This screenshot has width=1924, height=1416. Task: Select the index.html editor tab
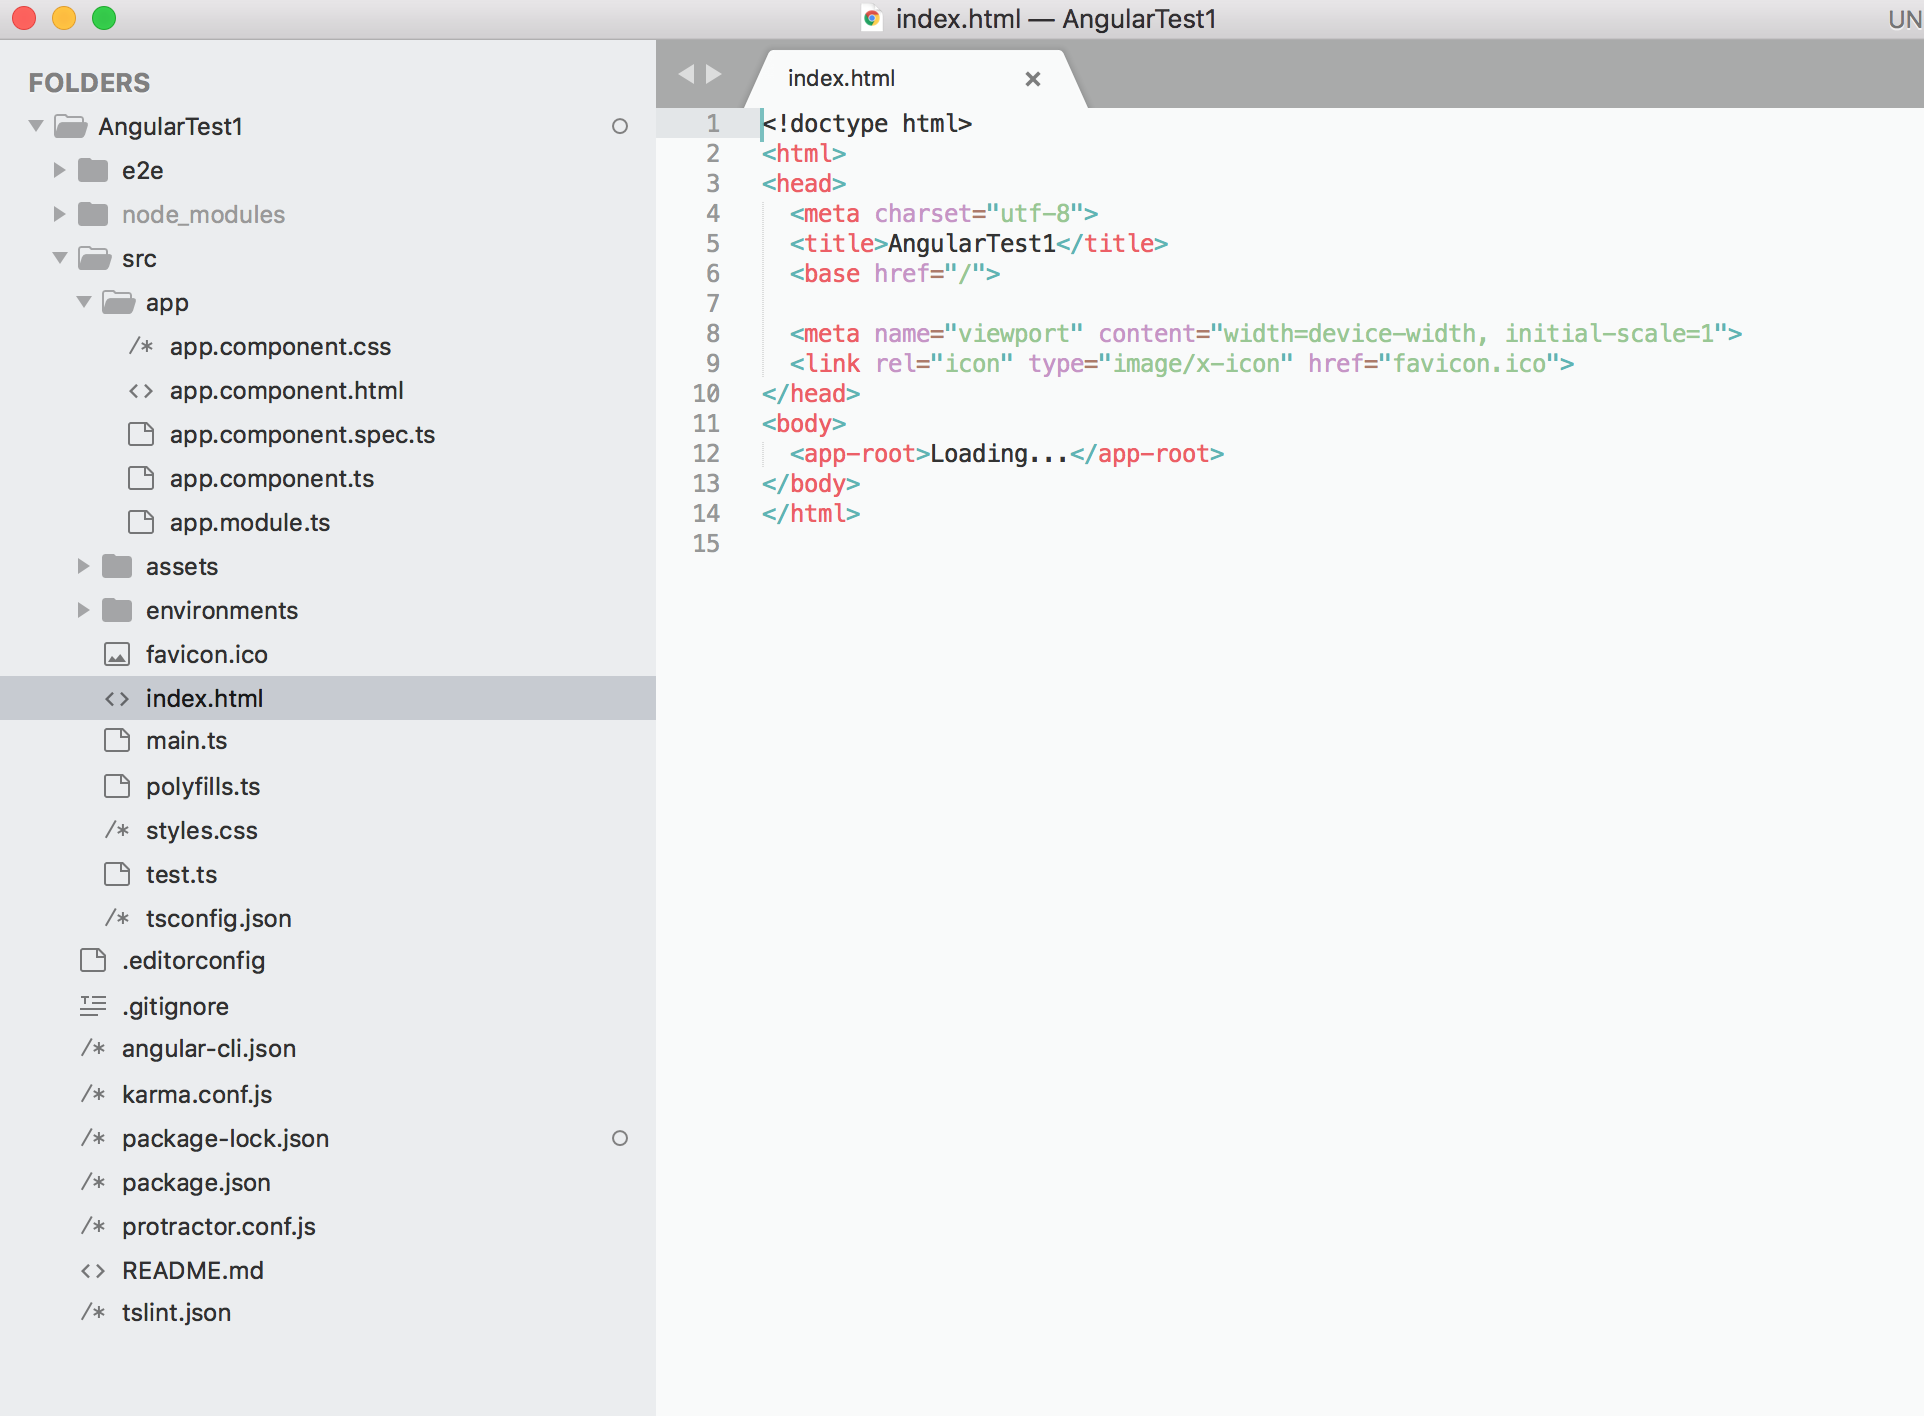[x=841, y=78]
